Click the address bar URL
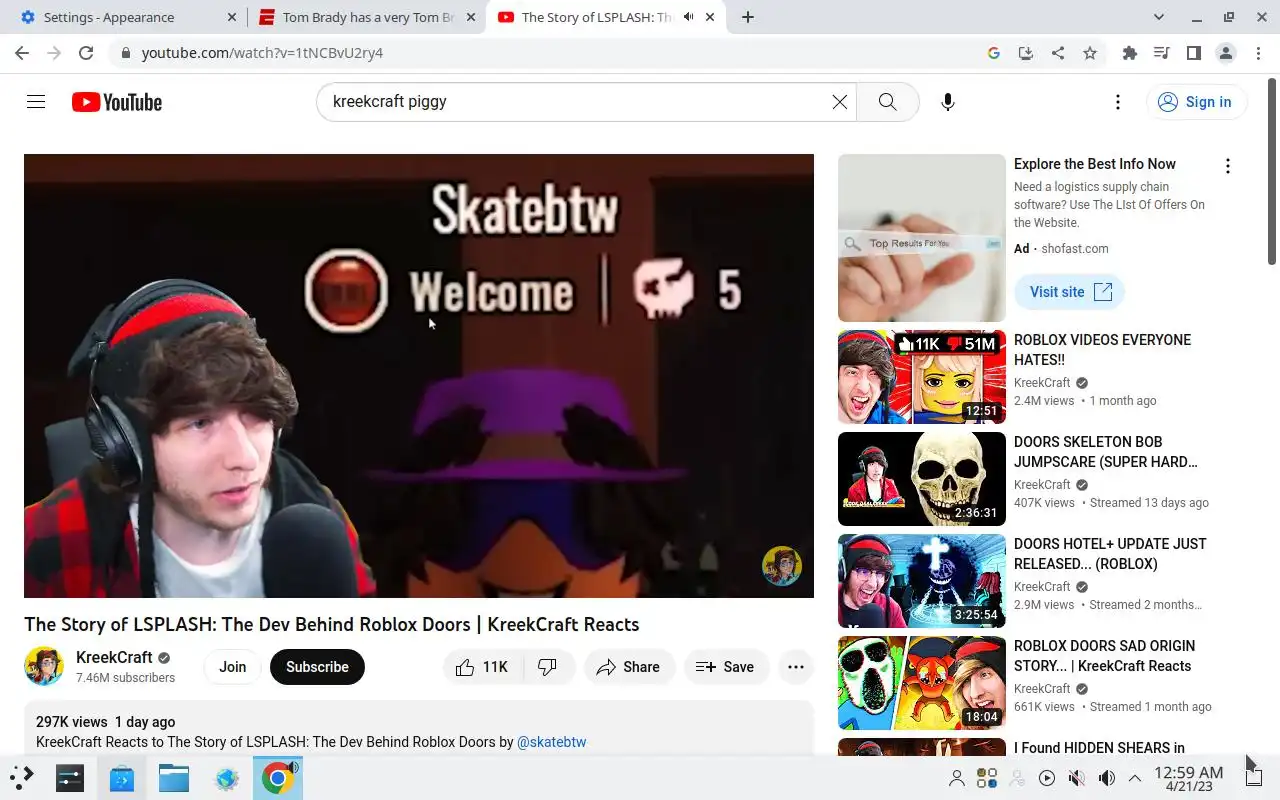Viewport: 1280px width, 800px height. pyautogui.click(x=262, y=53)
